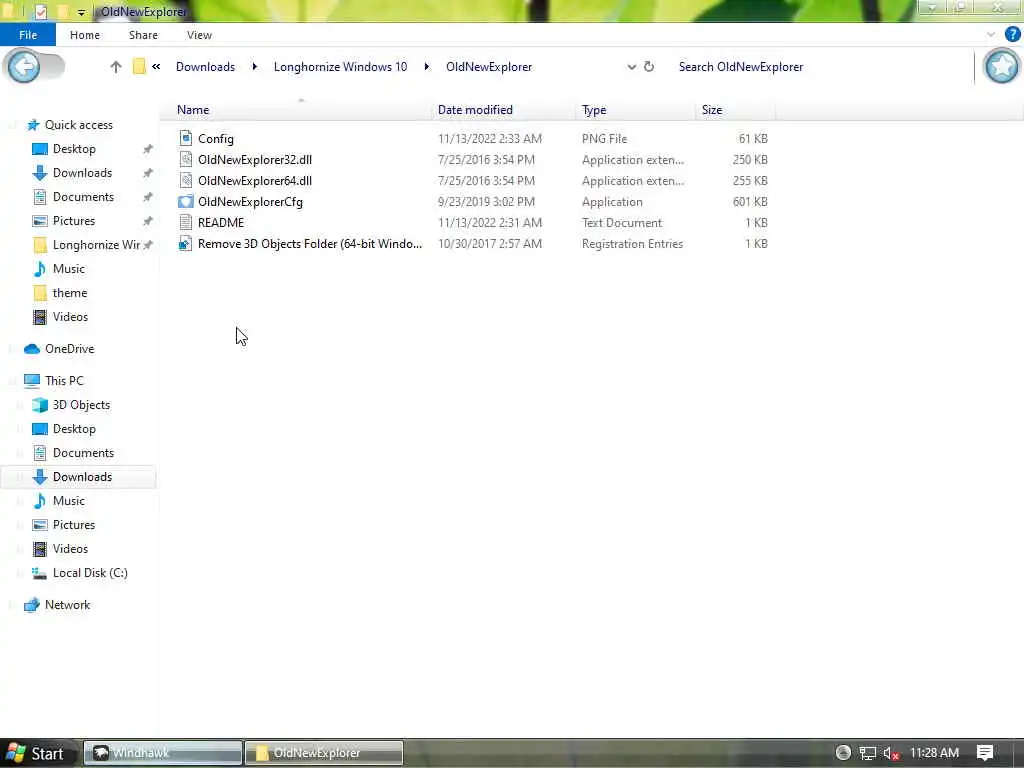1024x768 pixels.
Task: Sort files by the Size column header
Action: [736, 110]
